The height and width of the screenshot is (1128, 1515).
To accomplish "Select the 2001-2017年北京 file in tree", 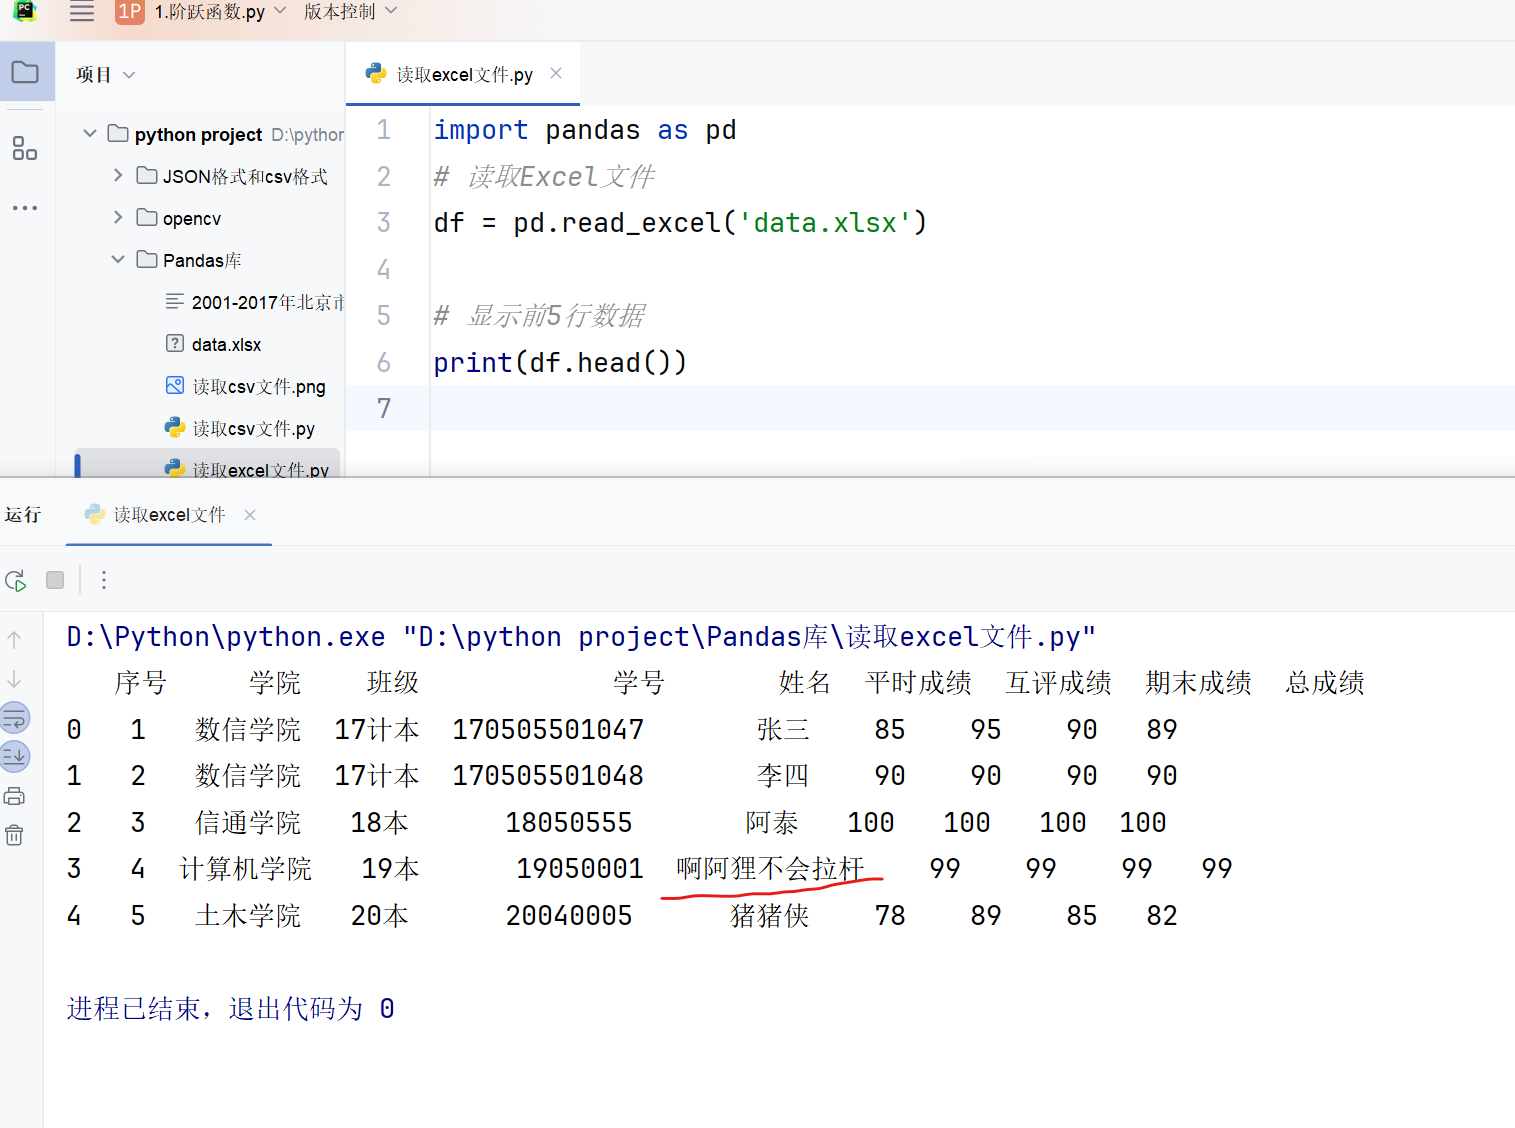I will tap(267, 302).
